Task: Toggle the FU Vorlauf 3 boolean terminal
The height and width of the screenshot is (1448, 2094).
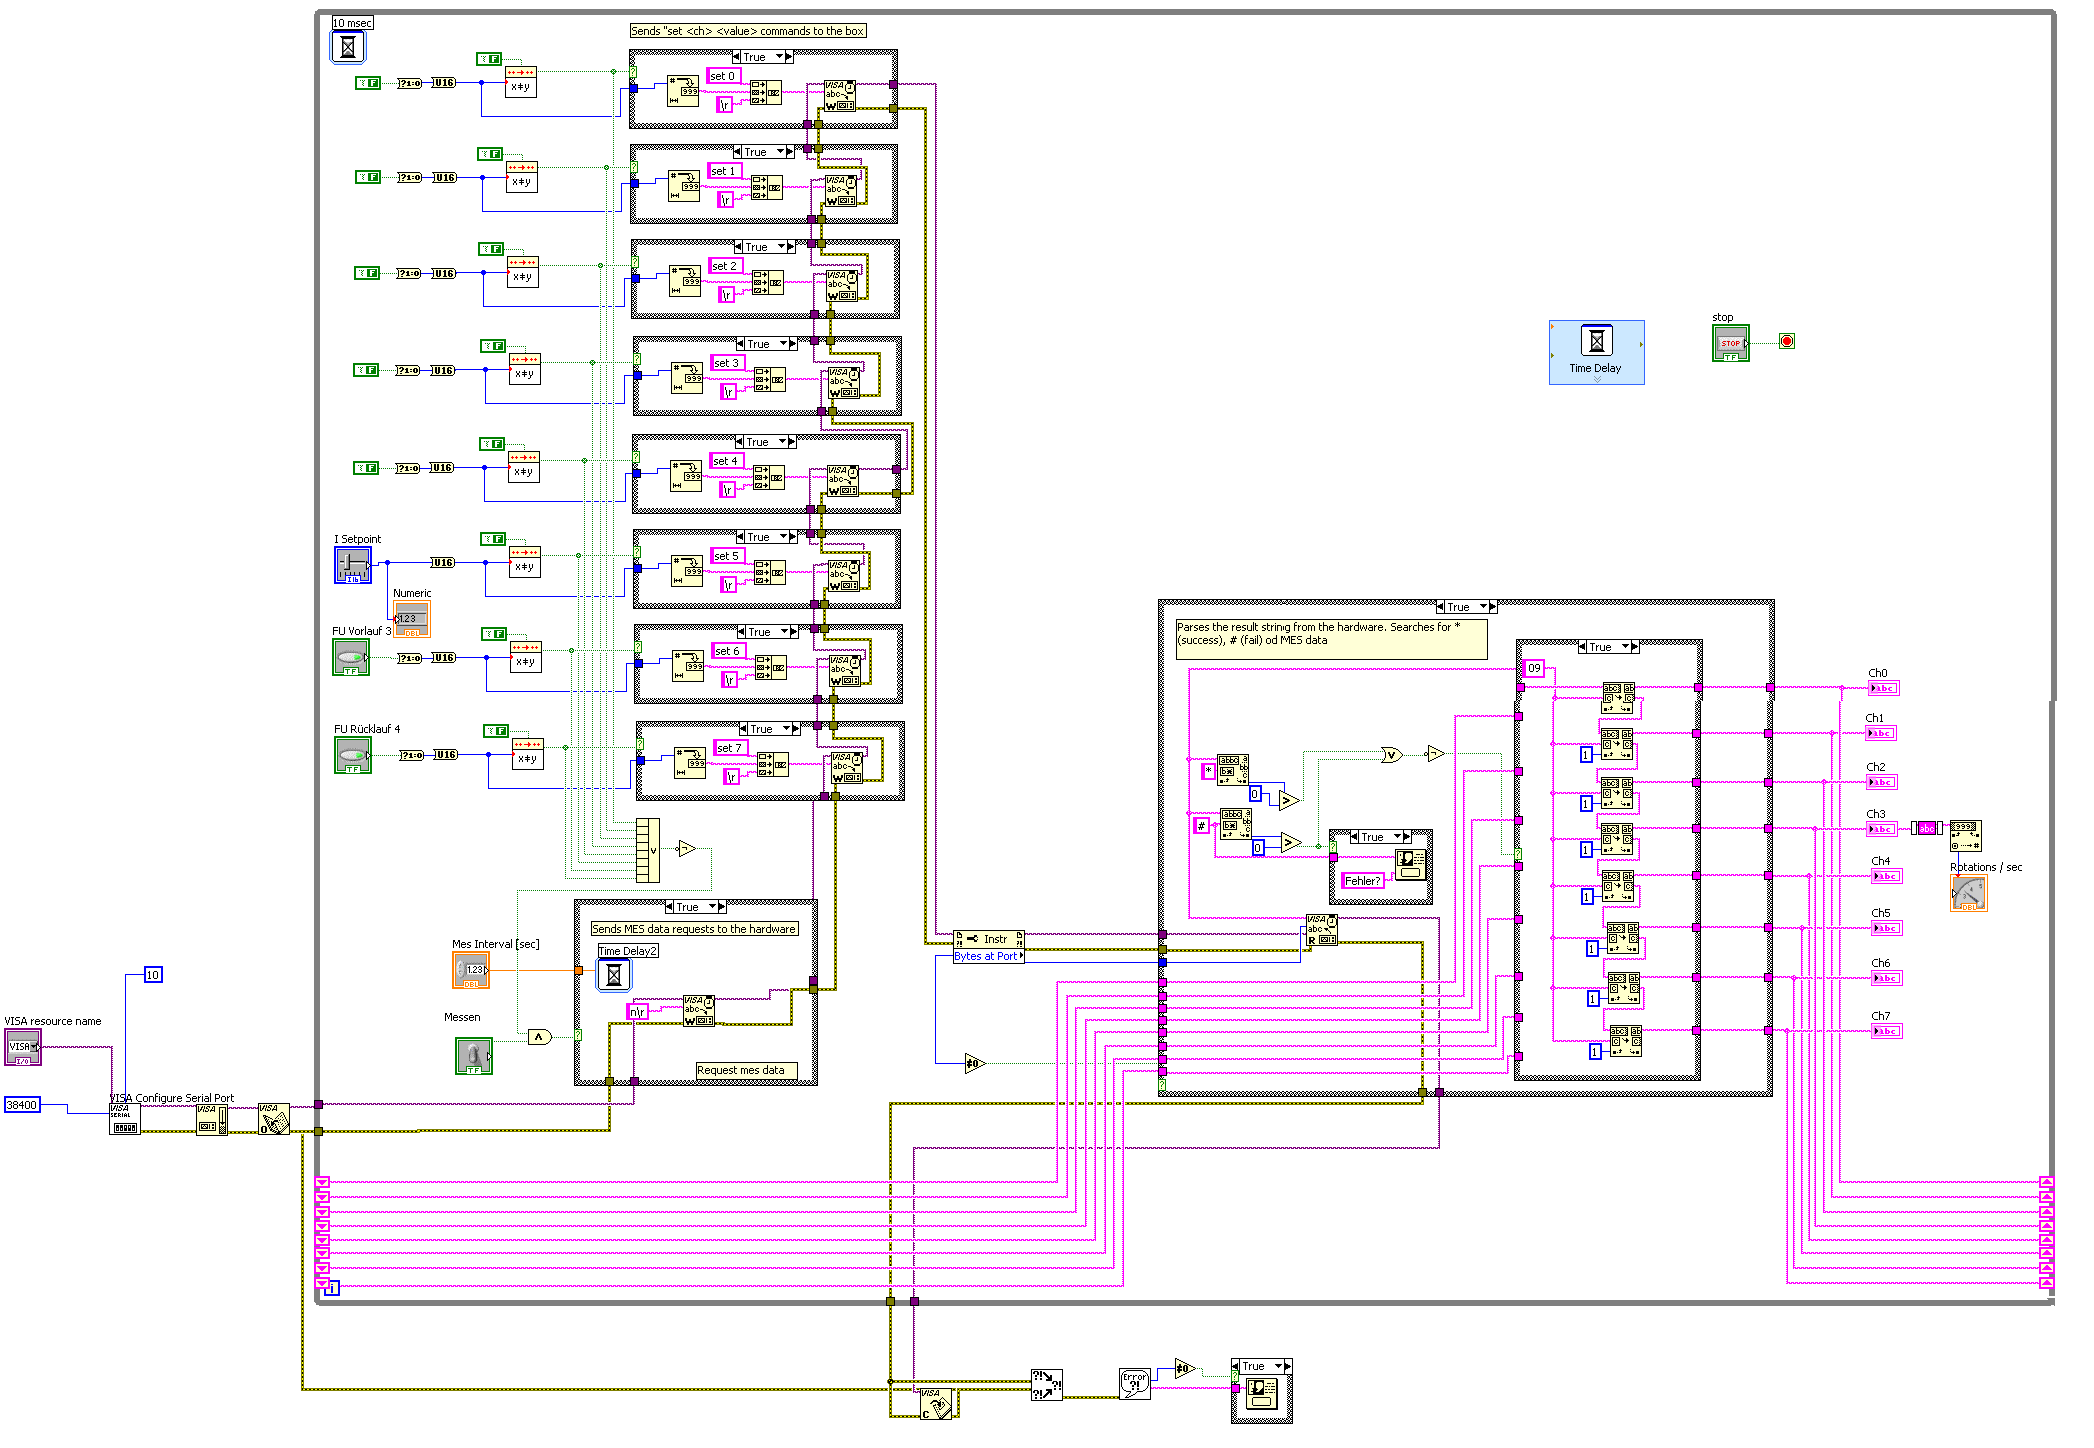Action: 351,657
